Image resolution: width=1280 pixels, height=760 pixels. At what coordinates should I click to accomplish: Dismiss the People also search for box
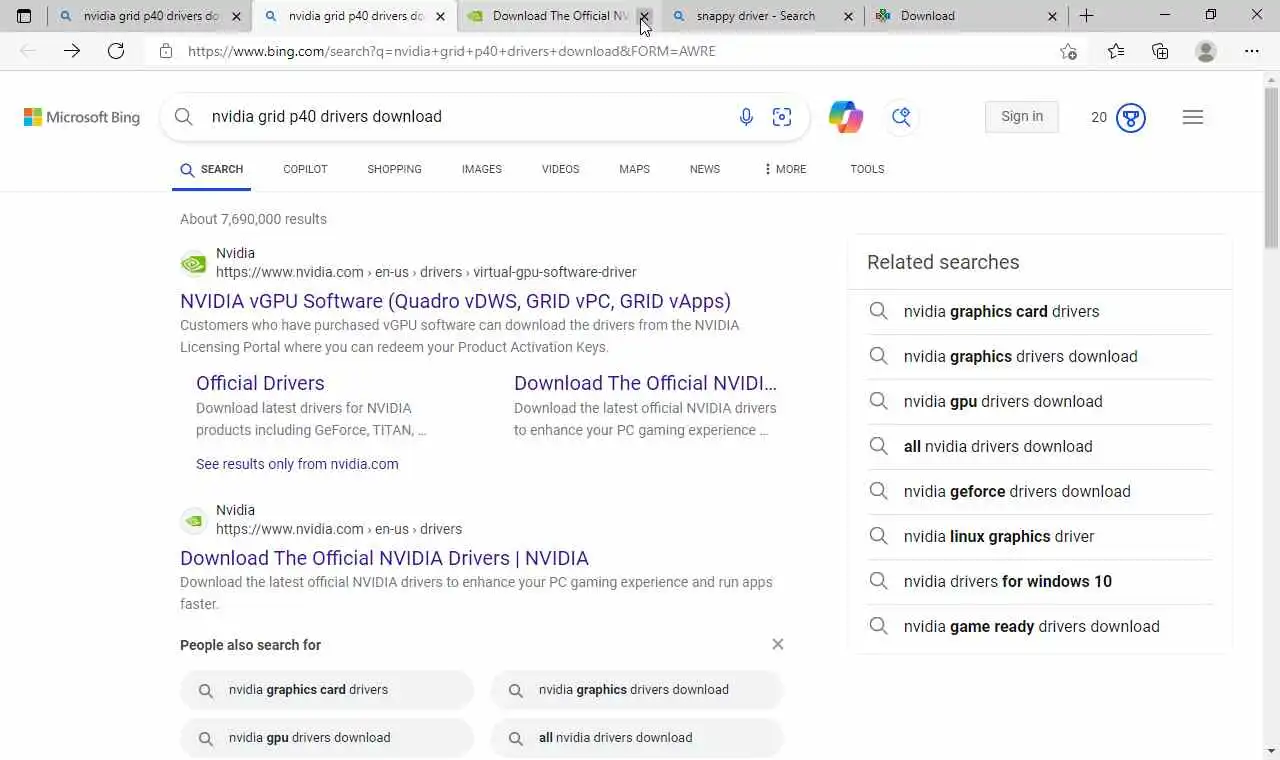click(778, 644)
